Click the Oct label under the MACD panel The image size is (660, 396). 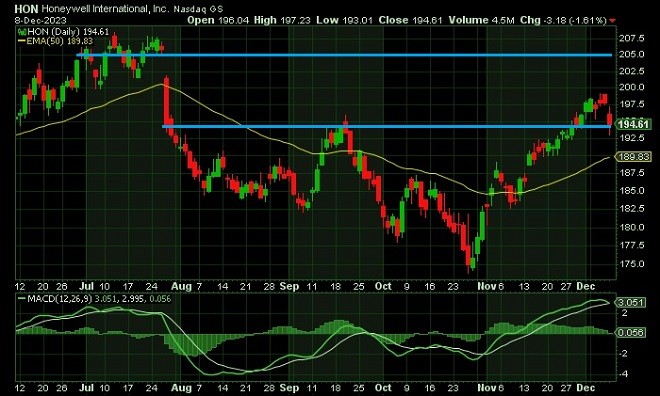(x=383, y=388)
